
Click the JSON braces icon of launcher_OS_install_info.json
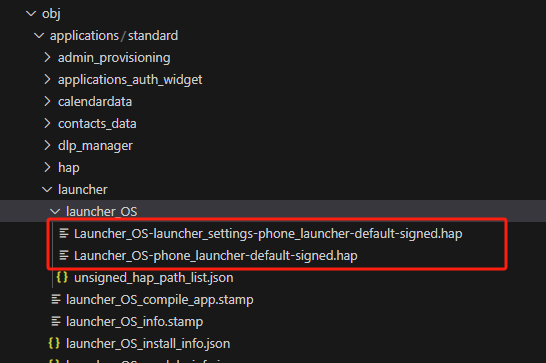point(54,343)
